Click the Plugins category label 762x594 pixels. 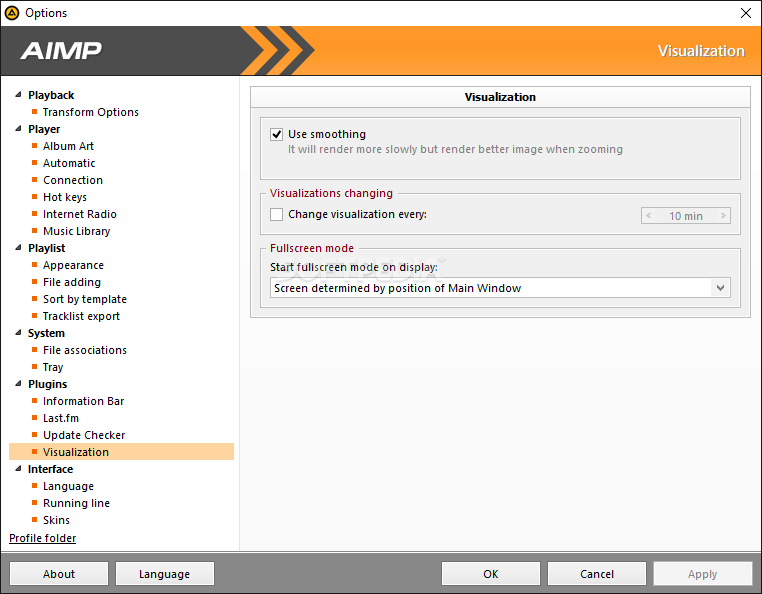point(48,384)
